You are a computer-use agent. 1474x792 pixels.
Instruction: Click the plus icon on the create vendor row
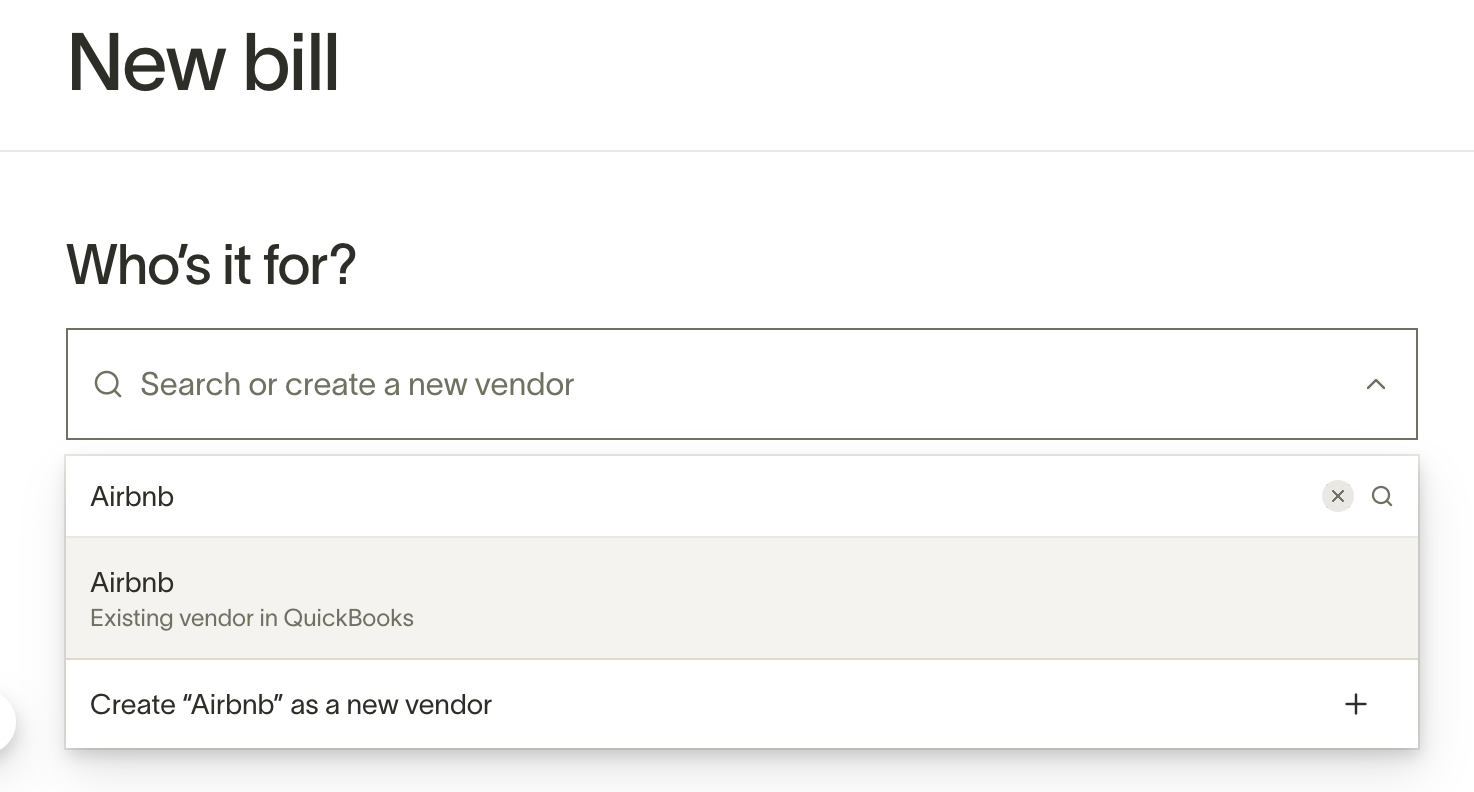pos(1355,704)
